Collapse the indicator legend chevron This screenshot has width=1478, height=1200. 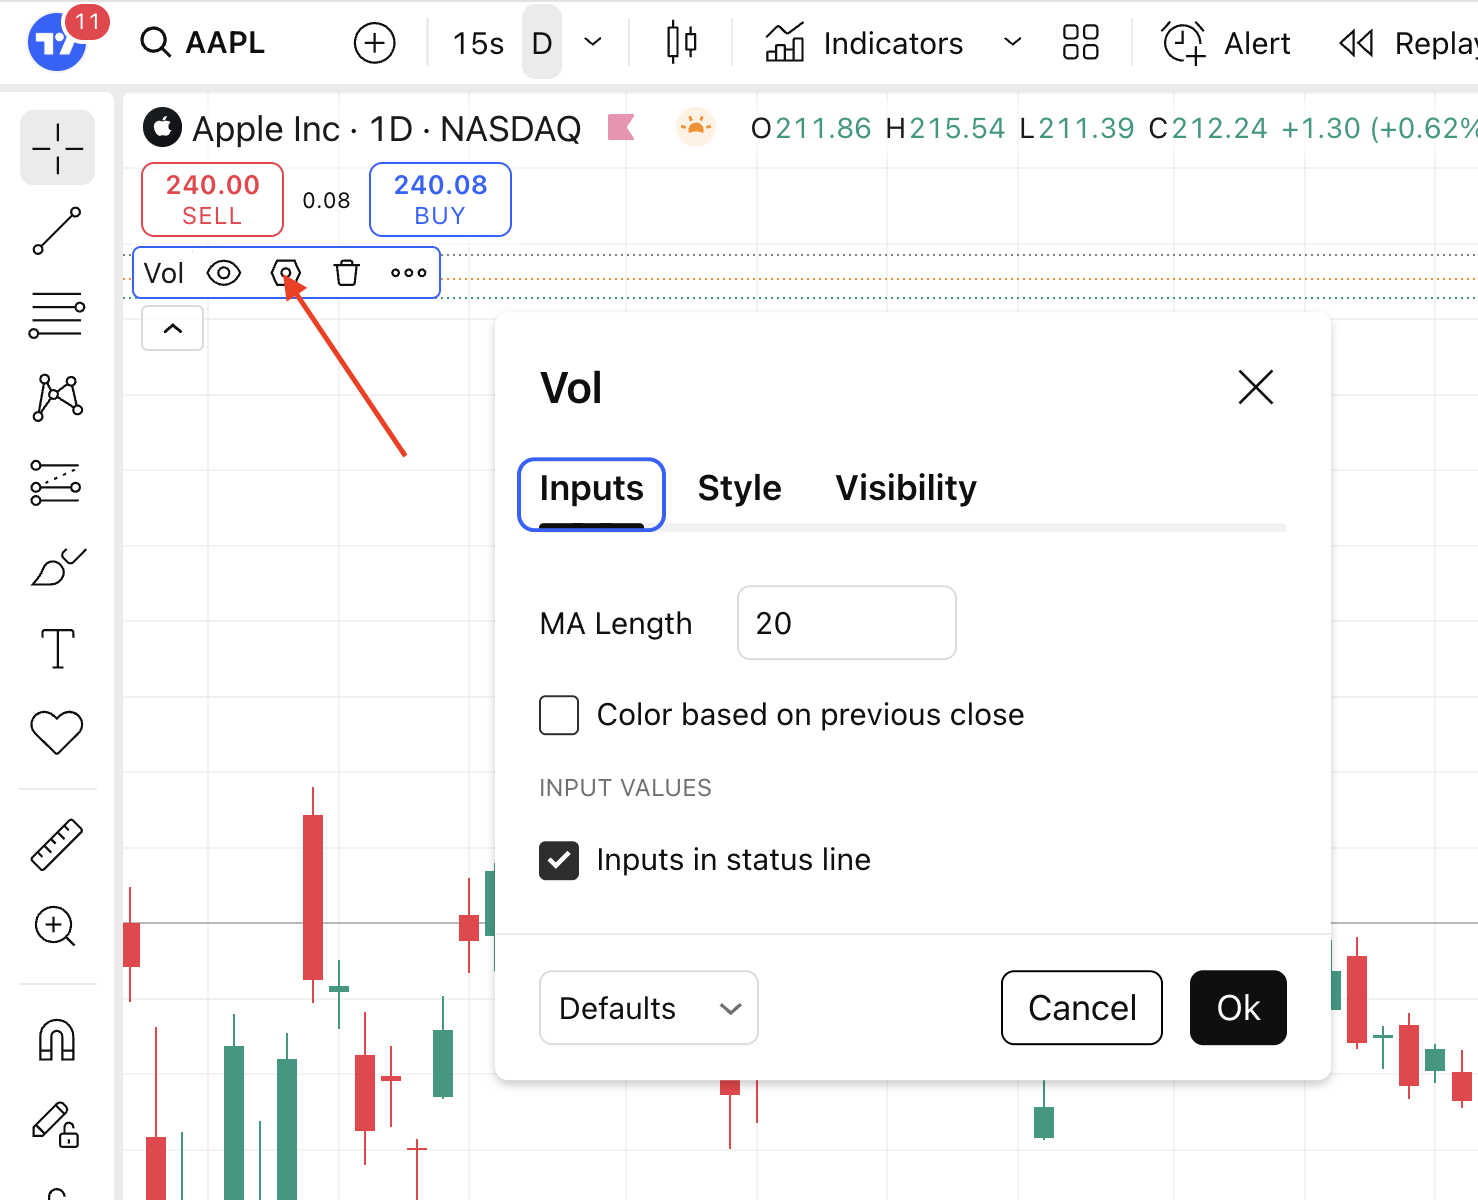(173, 328)
